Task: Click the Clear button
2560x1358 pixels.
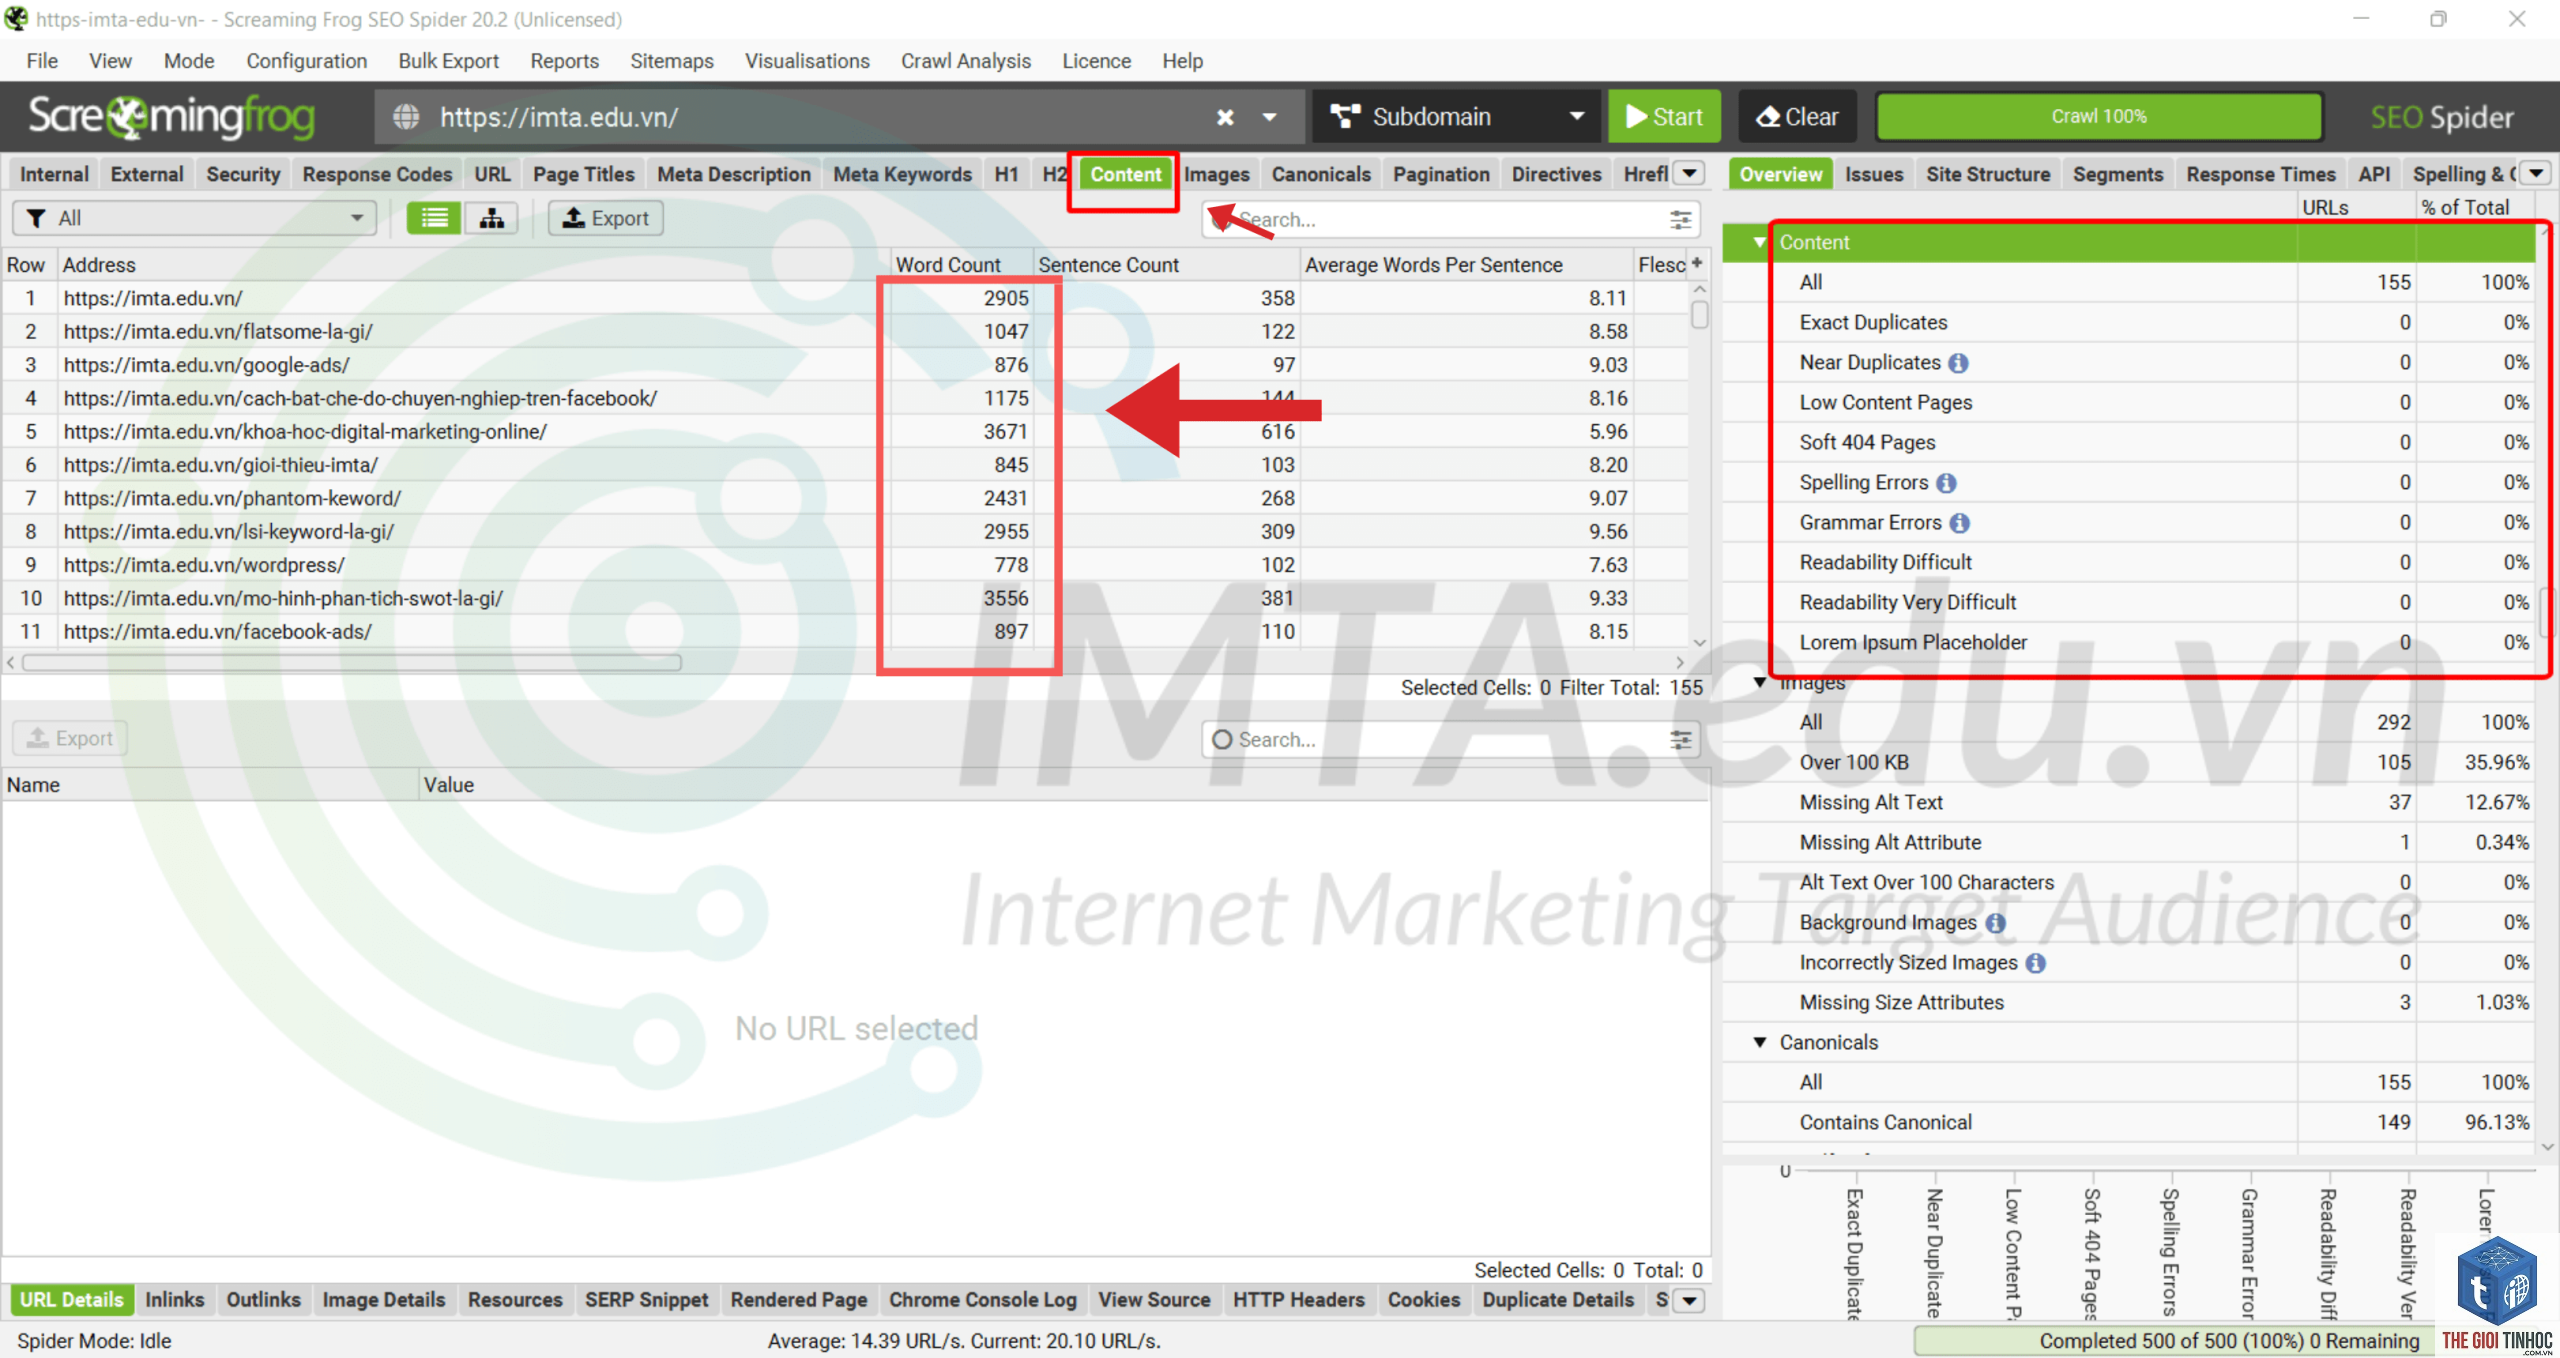Action: pyautogui.click(x=1798, y=117)
